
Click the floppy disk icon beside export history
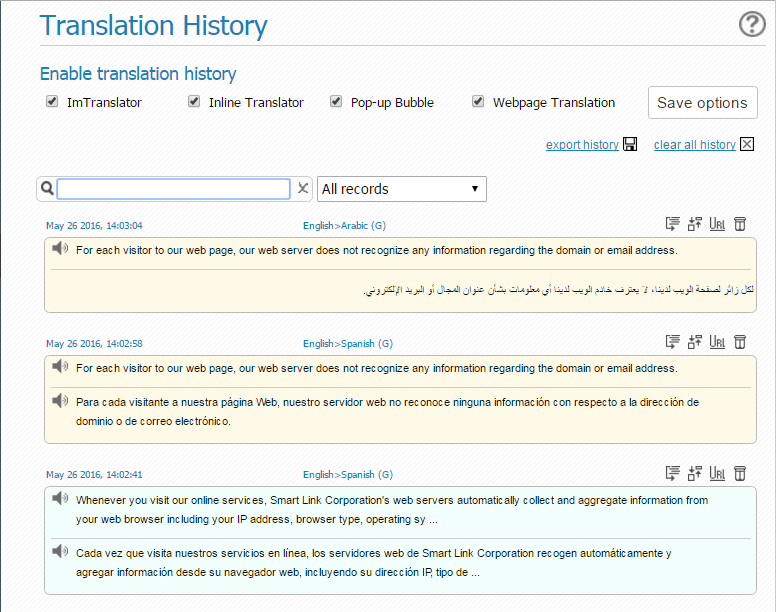[x=630, y=144]
